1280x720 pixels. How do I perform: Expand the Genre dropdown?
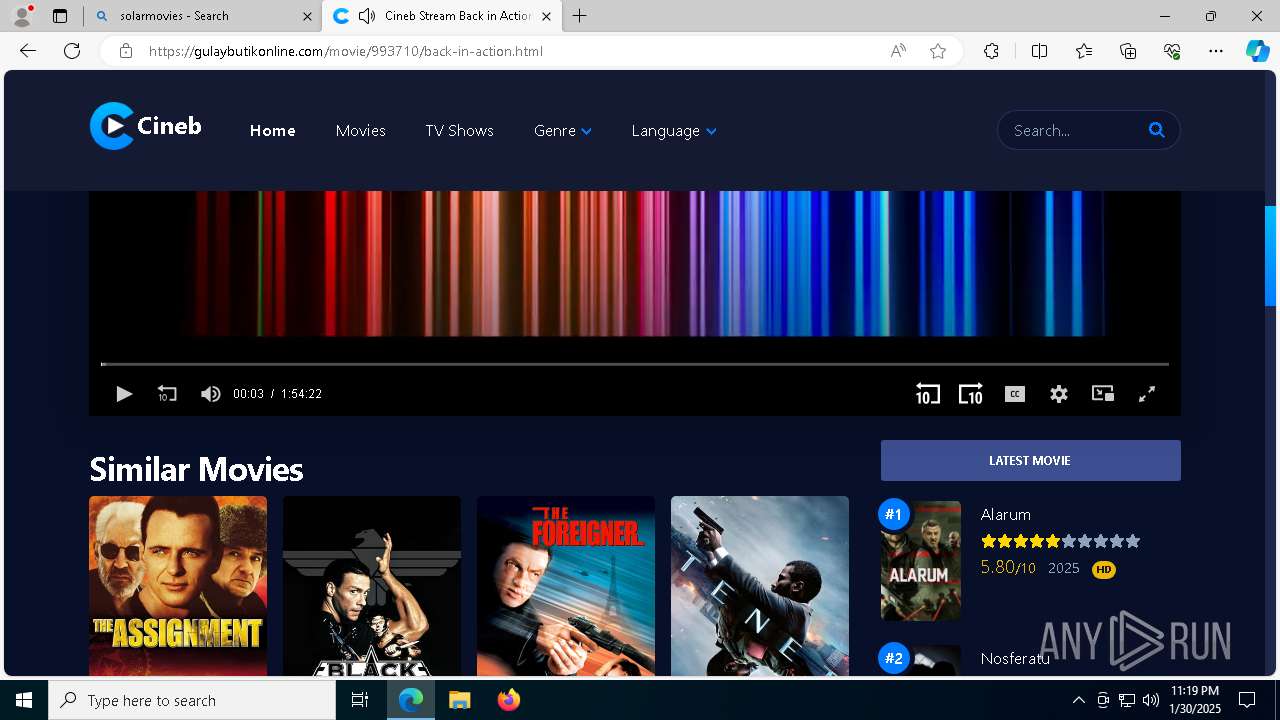563,131
